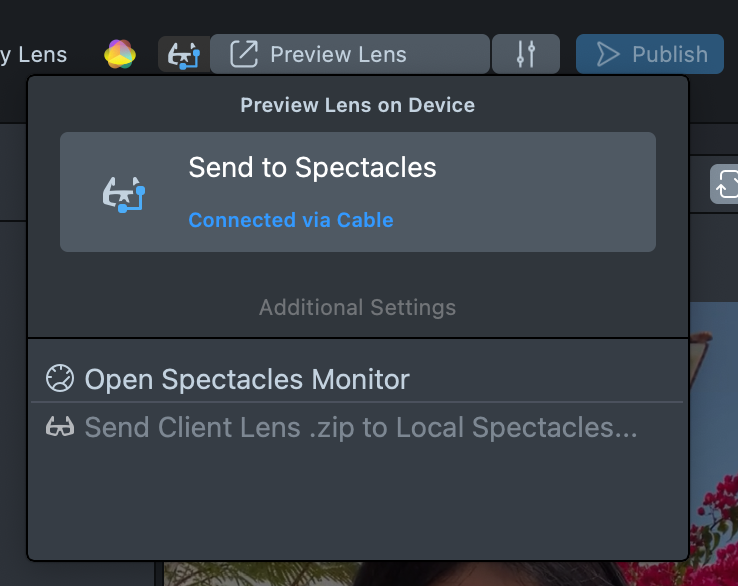Click the rotate preview icon at right edge

[725, 184]
